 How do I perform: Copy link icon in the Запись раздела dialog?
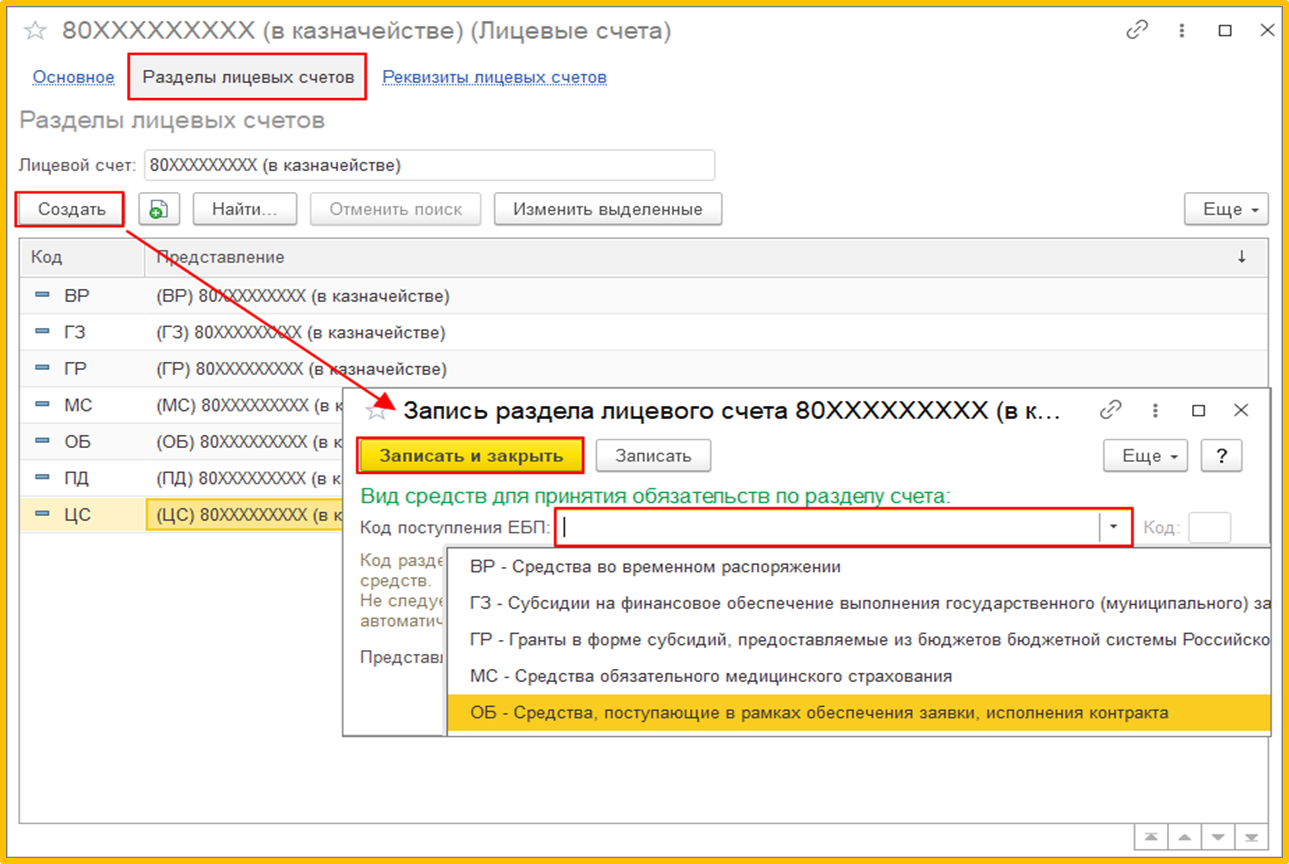pos(1110,410)
